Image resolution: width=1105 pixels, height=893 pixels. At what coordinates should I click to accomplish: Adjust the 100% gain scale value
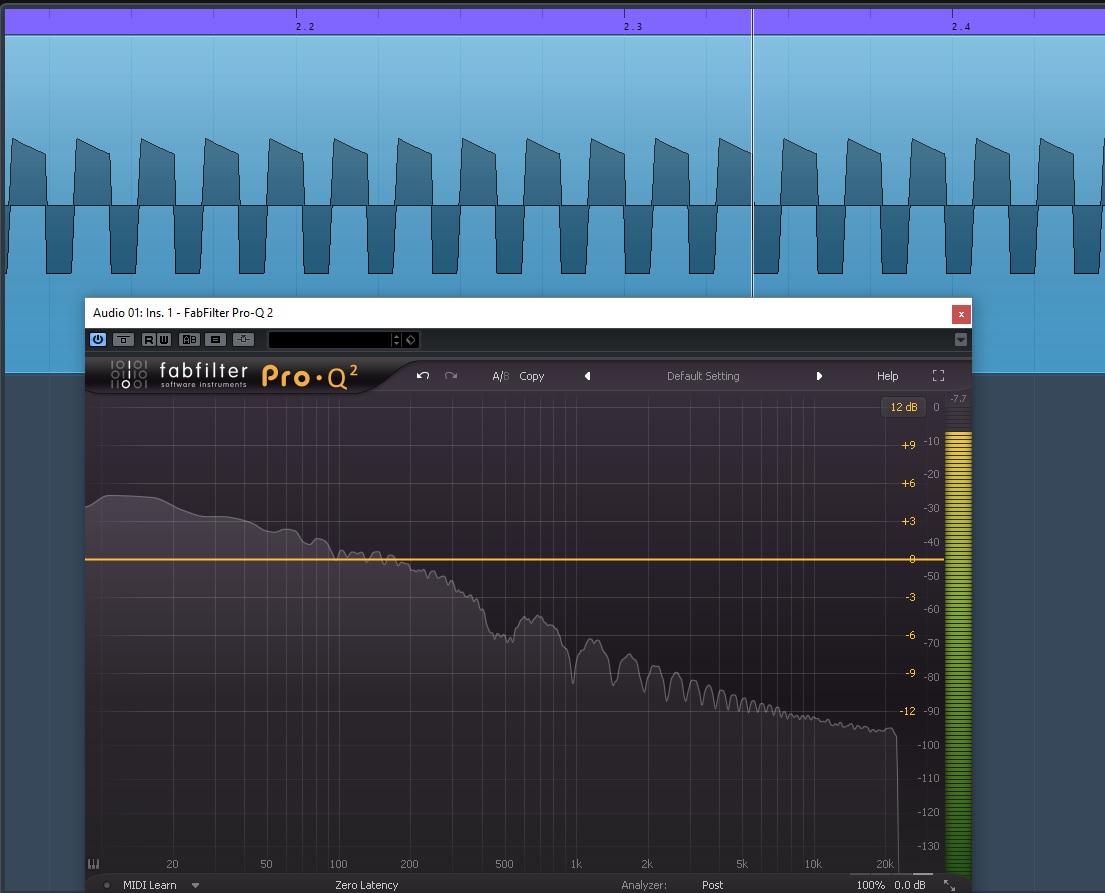pyautogui.click(x=870, y=885)
